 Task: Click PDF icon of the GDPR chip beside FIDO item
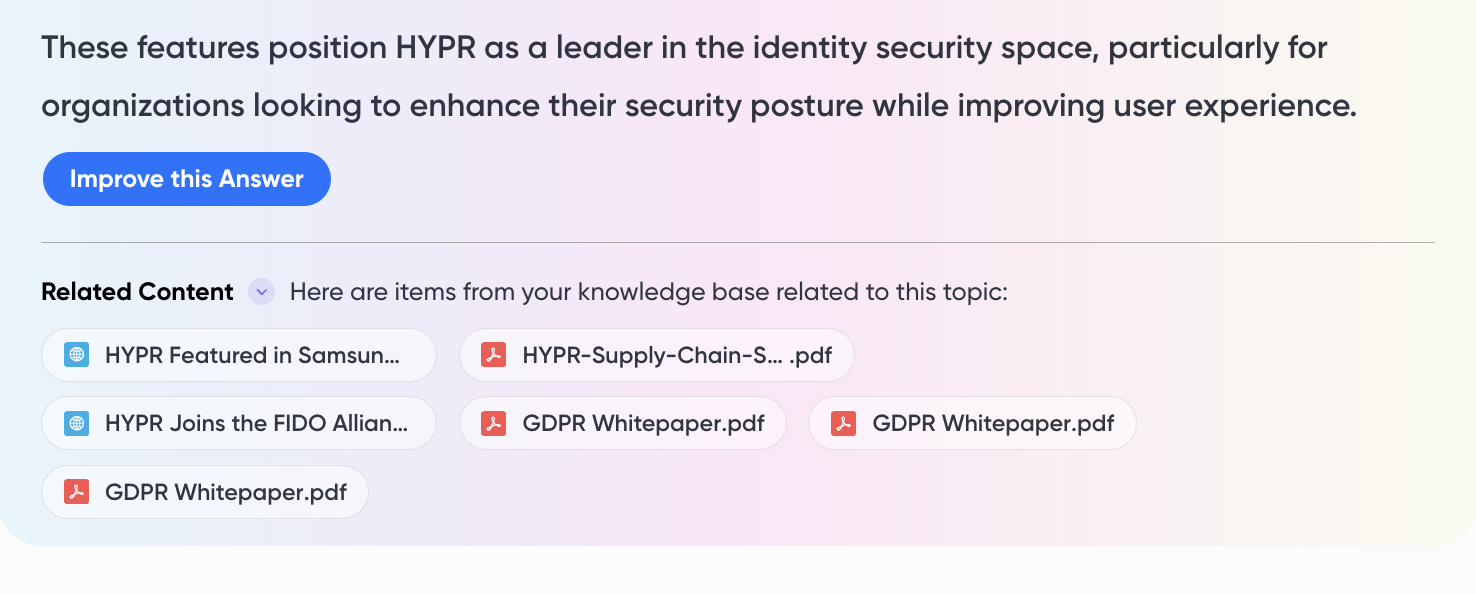[493, 423]
